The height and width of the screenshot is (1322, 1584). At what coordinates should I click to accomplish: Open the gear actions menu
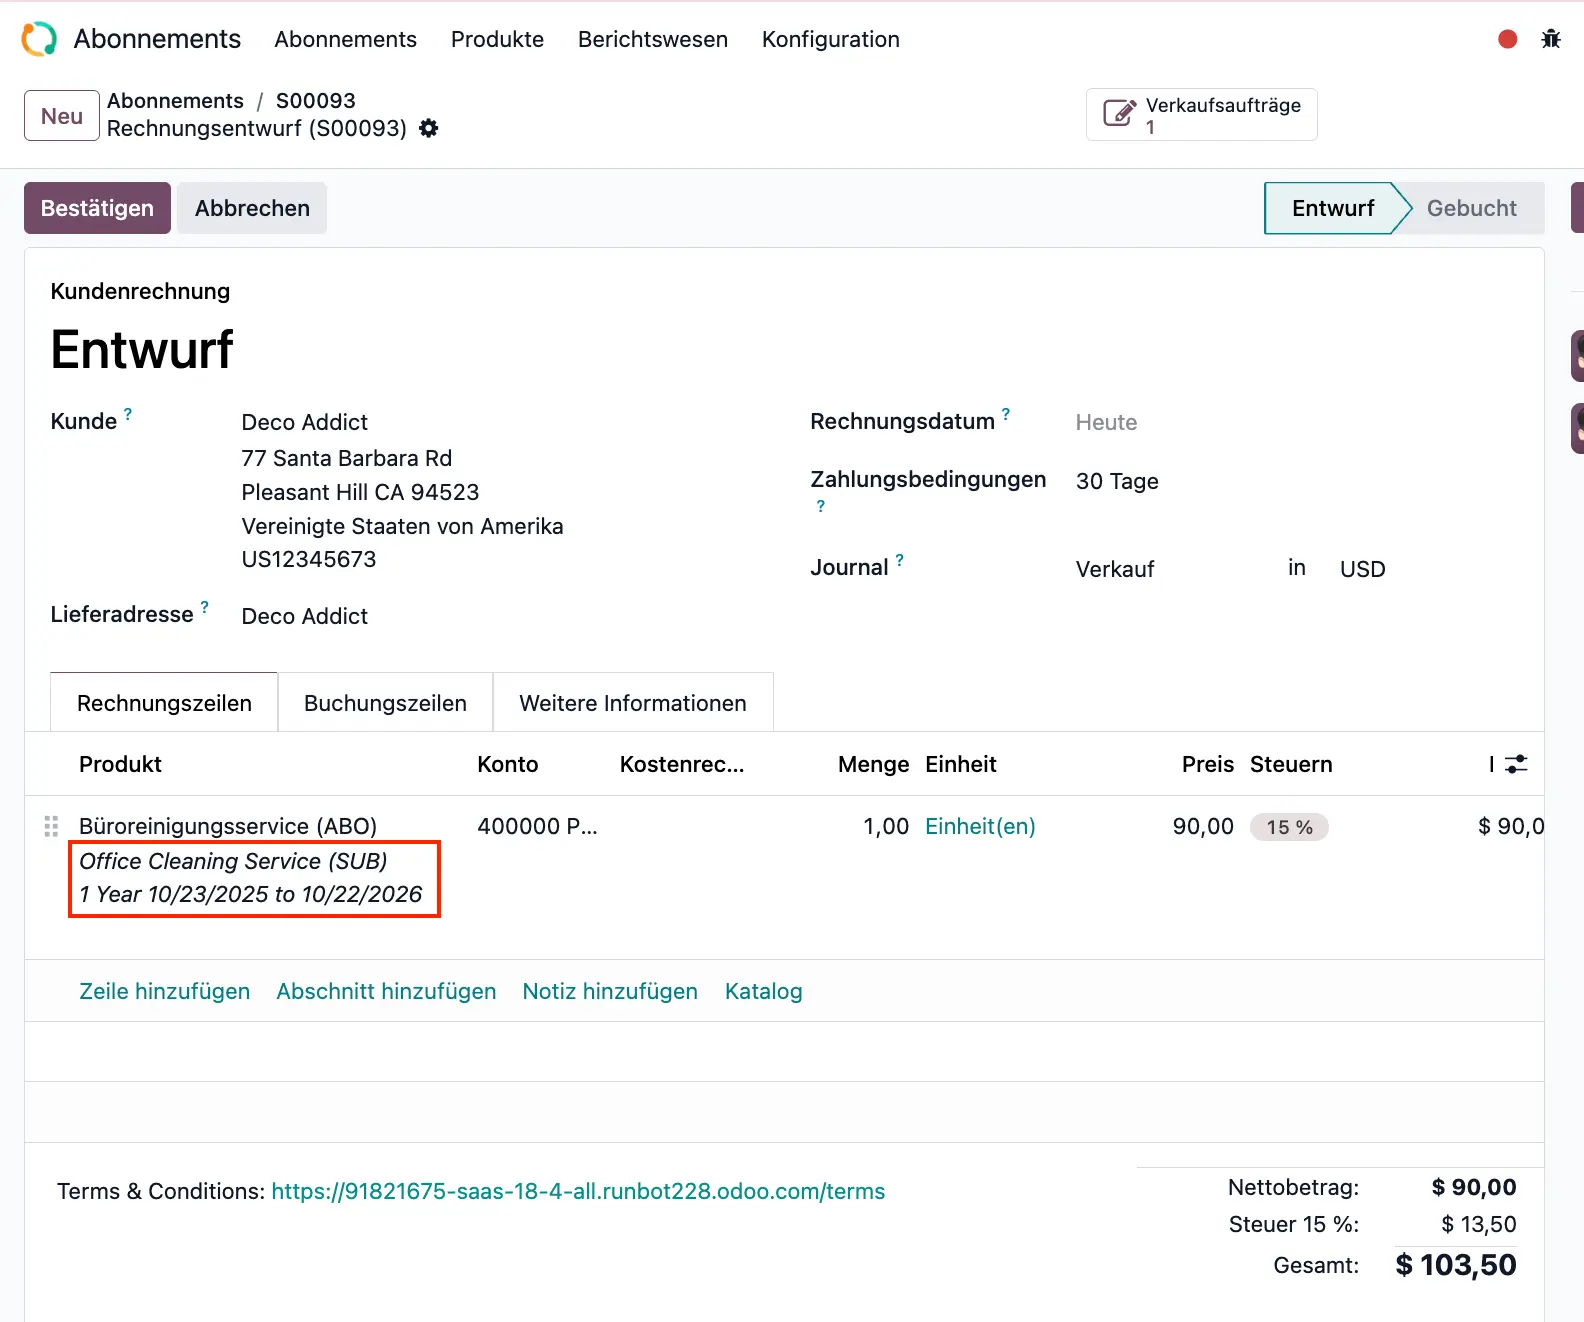[x=429, y=129]
